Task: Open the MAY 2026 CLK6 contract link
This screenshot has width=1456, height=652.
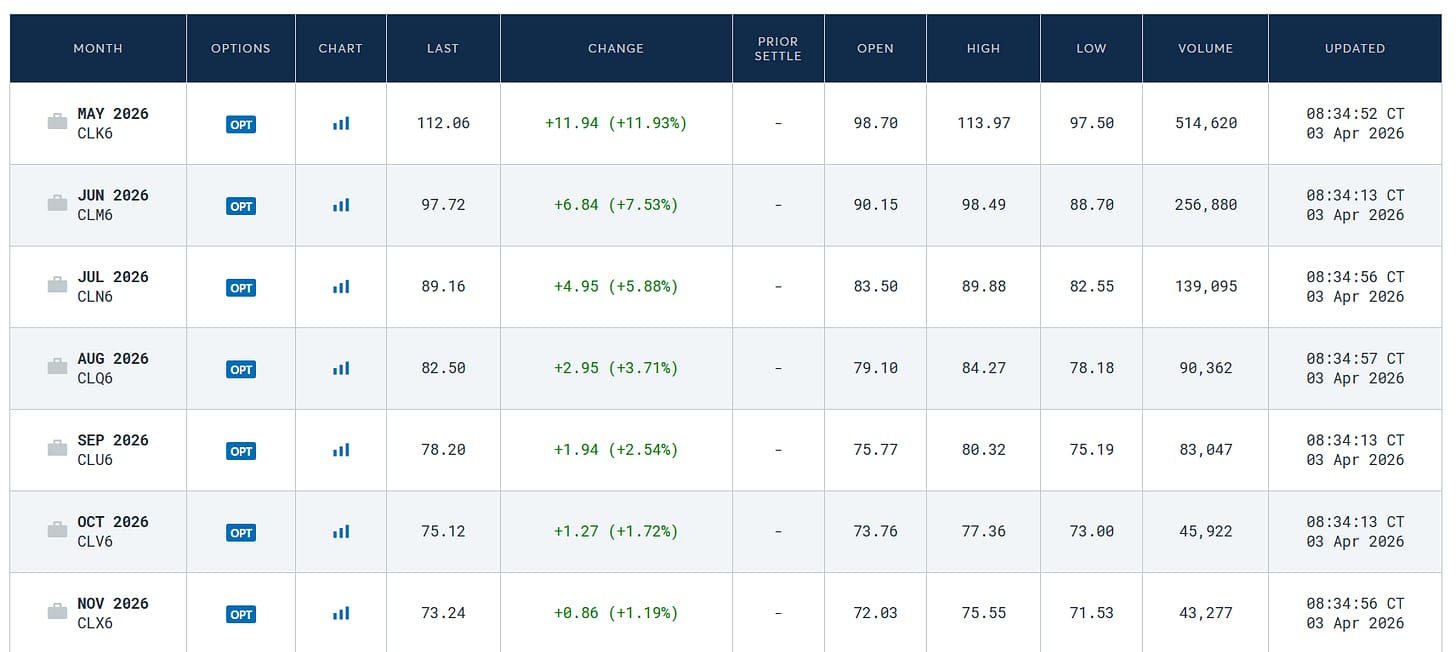Action: [113, 123]
